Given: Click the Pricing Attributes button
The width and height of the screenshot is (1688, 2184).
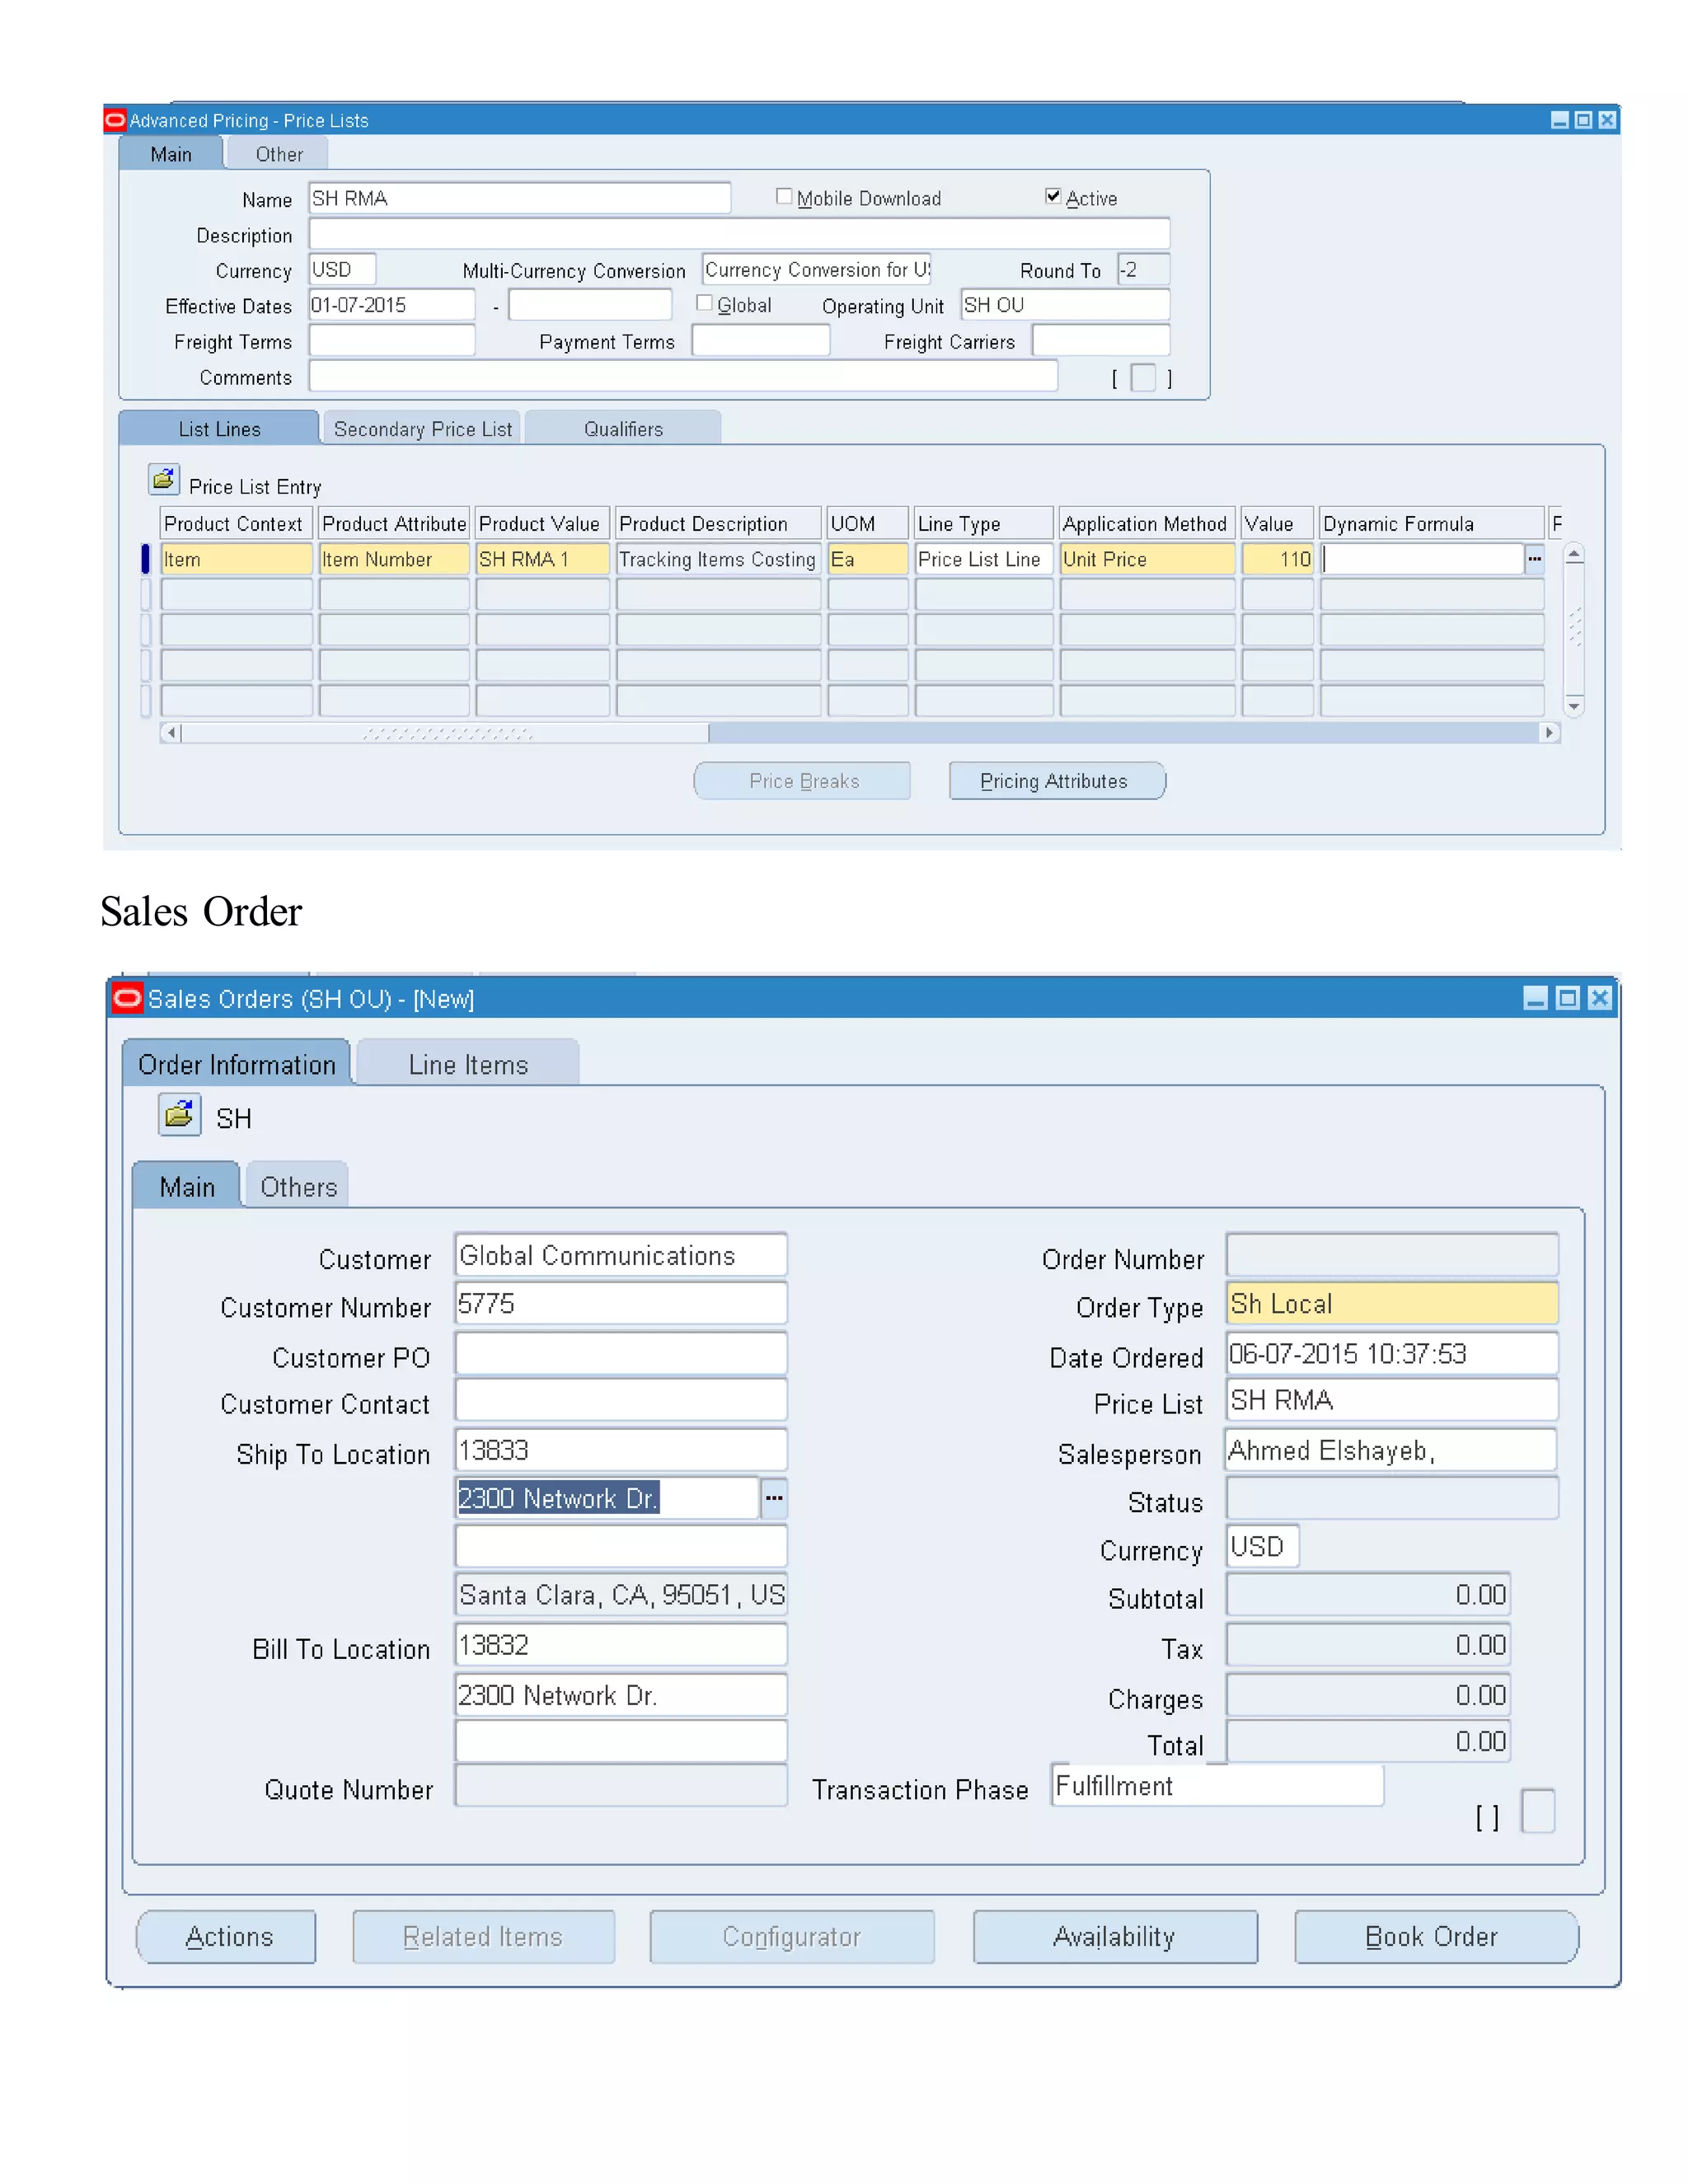Looking at the screenshot, I should pyautogui.click(x=1057, y=781).
